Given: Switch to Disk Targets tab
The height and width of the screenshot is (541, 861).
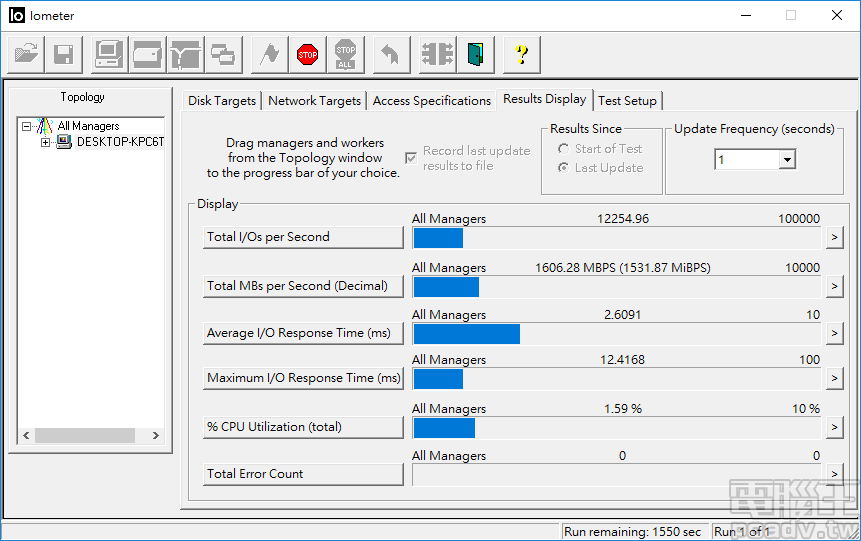Looking at the screenshot, I should point(222,101).
